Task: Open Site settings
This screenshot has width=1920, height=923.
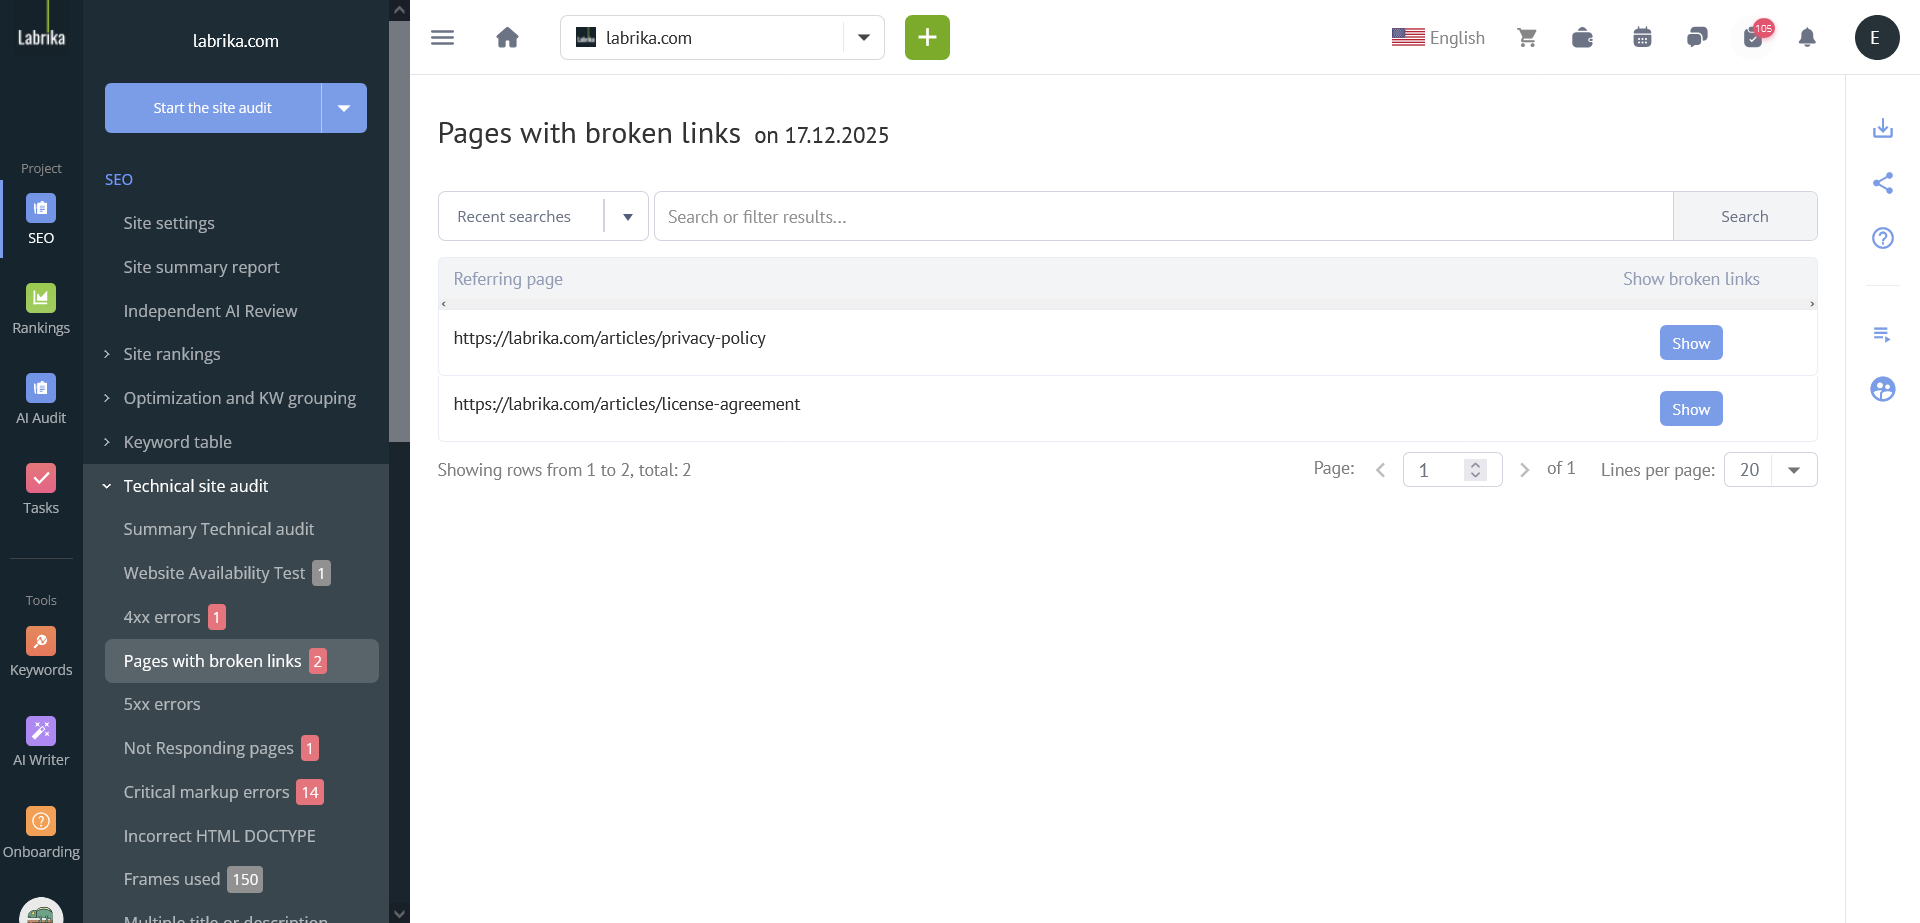Action: [x=169, y=223]
